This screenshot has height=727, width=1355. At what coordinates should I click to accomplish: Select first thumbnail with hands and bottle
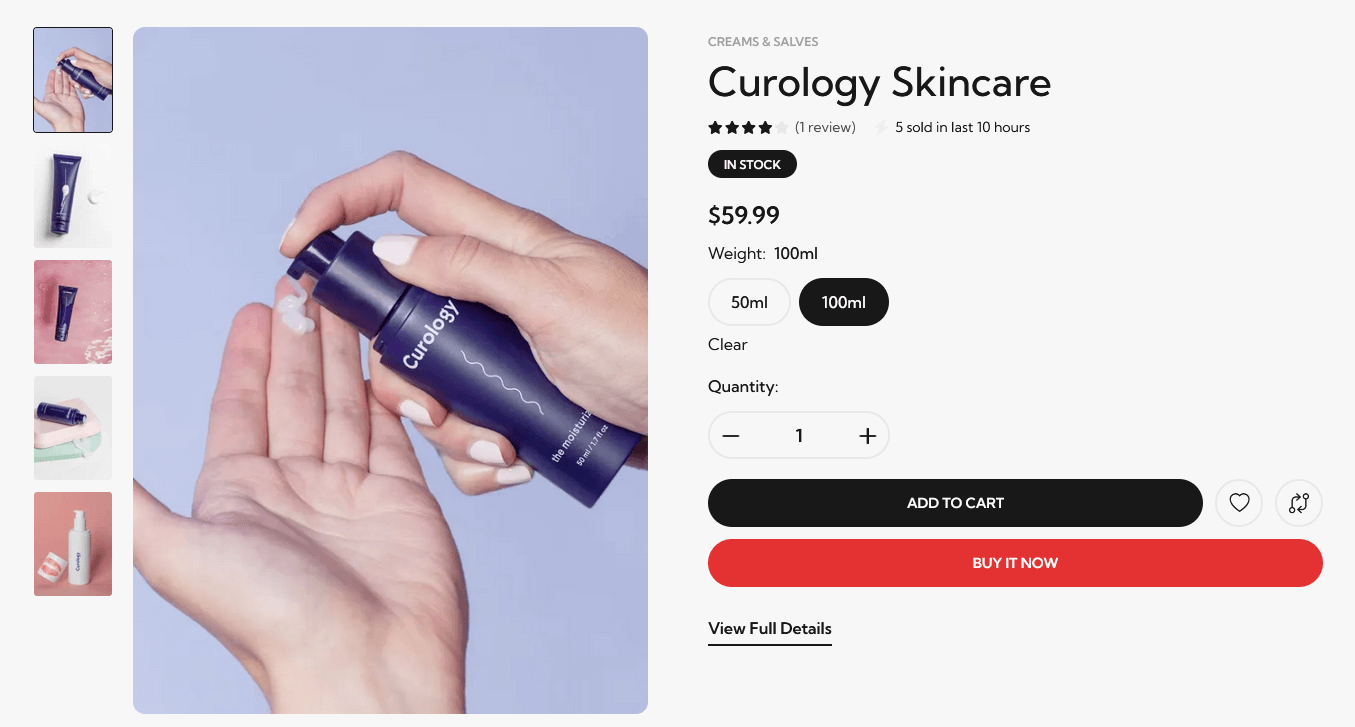(73, 80)
